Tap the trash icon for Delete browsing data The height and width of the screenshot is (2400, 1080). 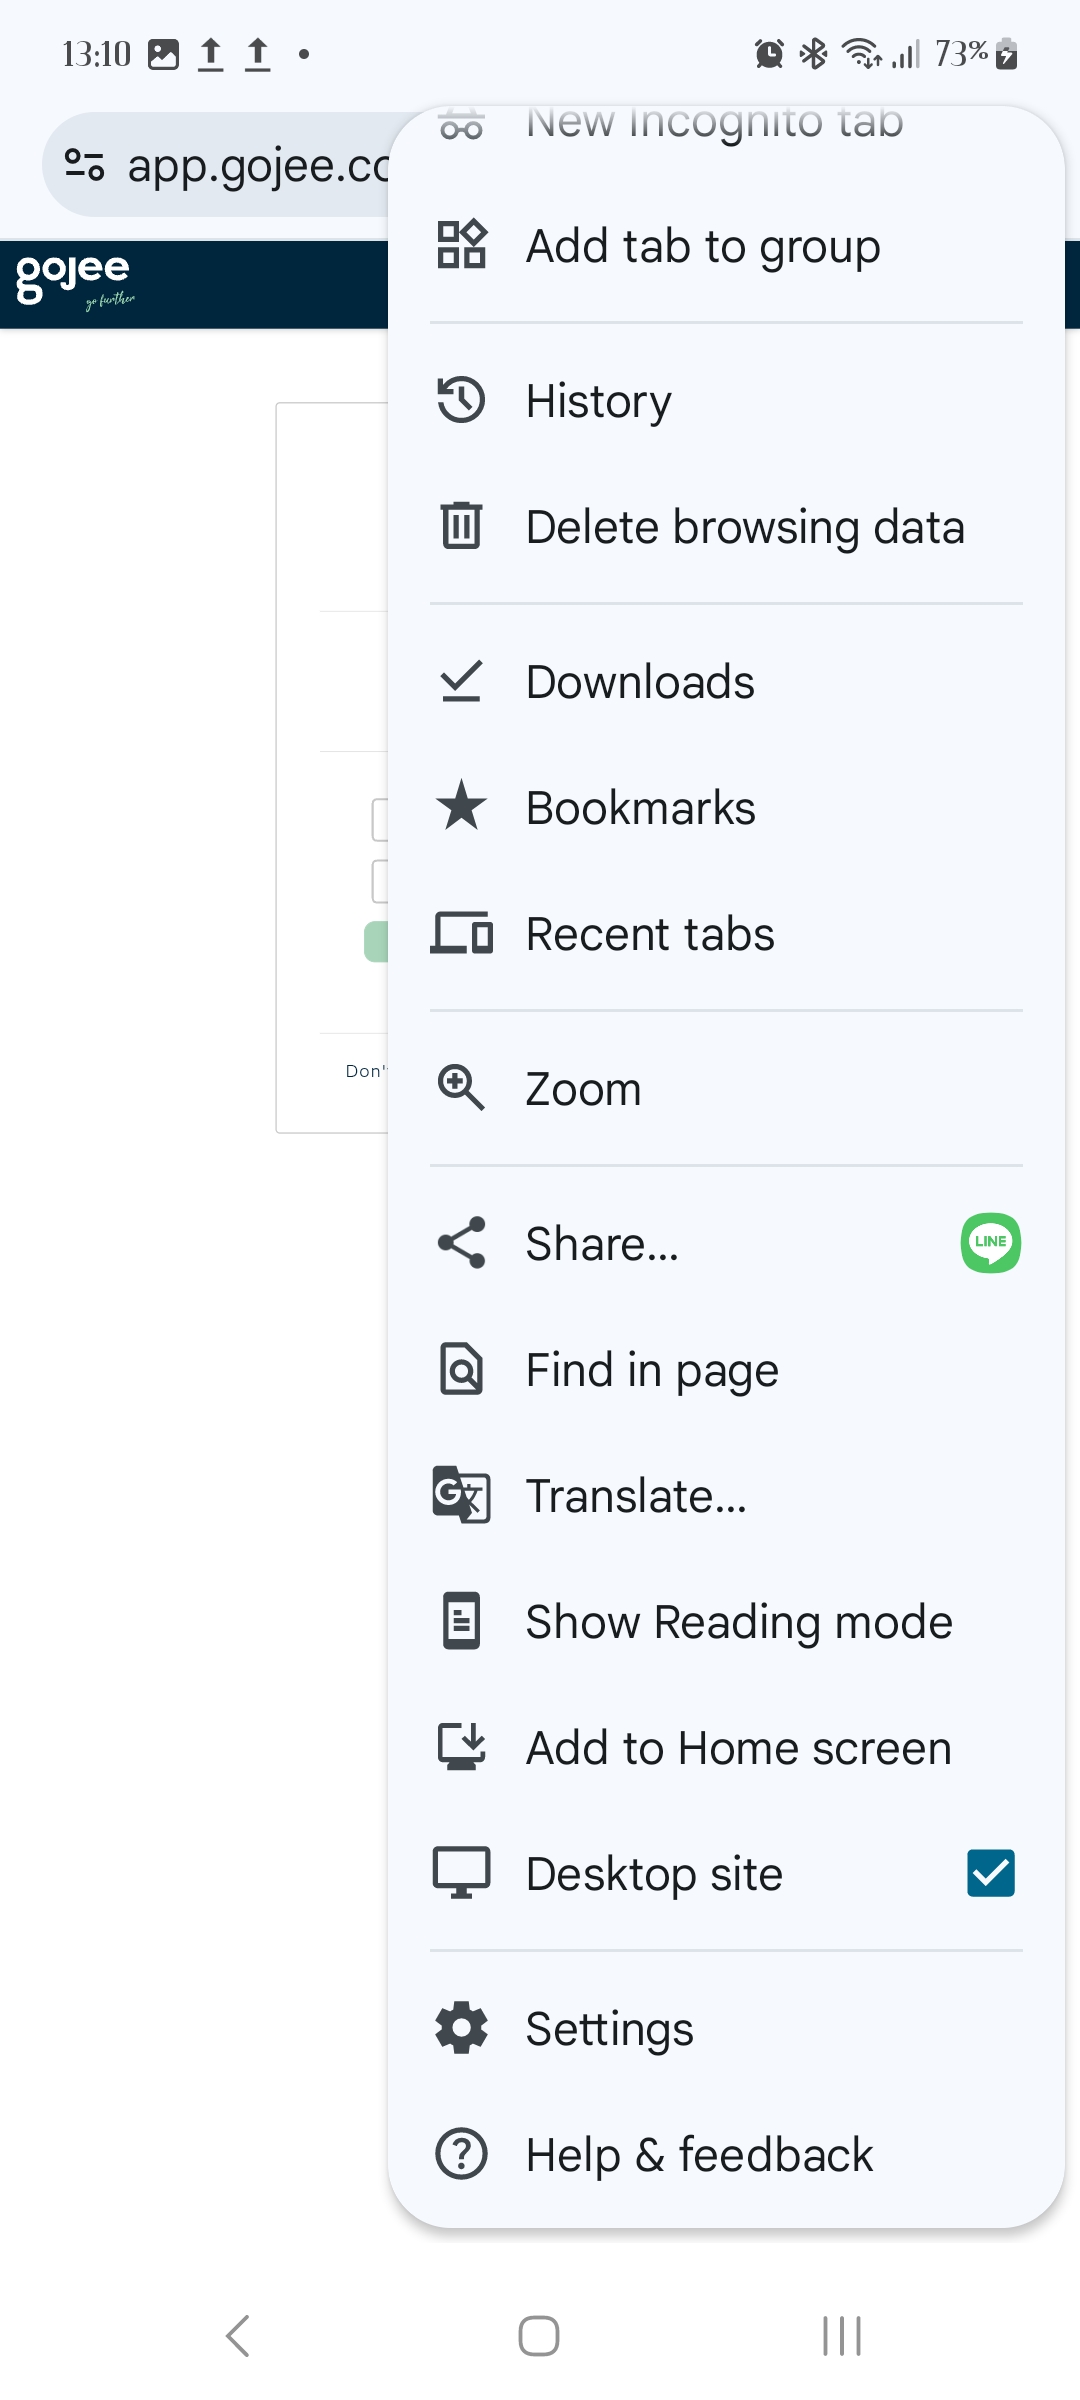pyautogui.click(x=461, y=526)
